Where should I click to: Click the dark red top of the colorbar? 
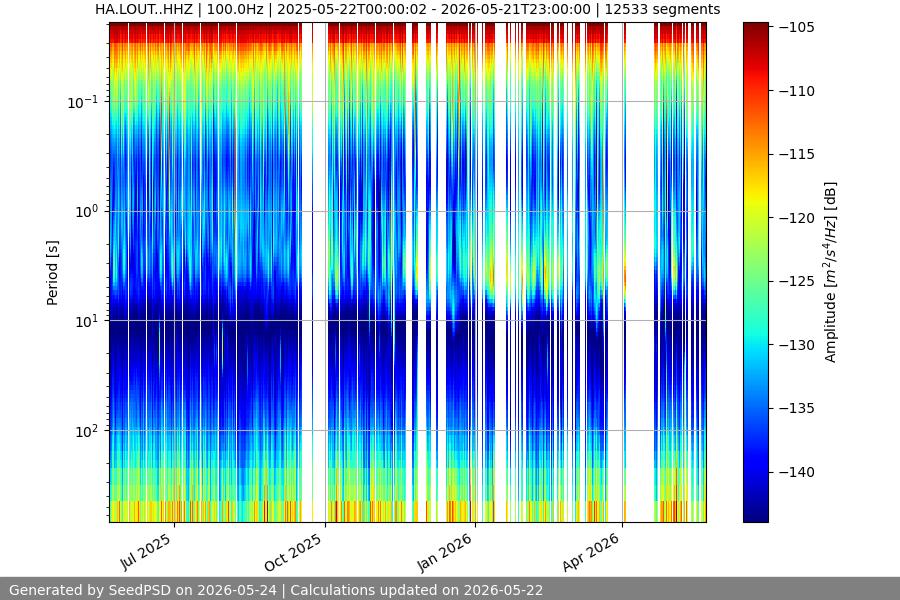(x=755, y=29)
